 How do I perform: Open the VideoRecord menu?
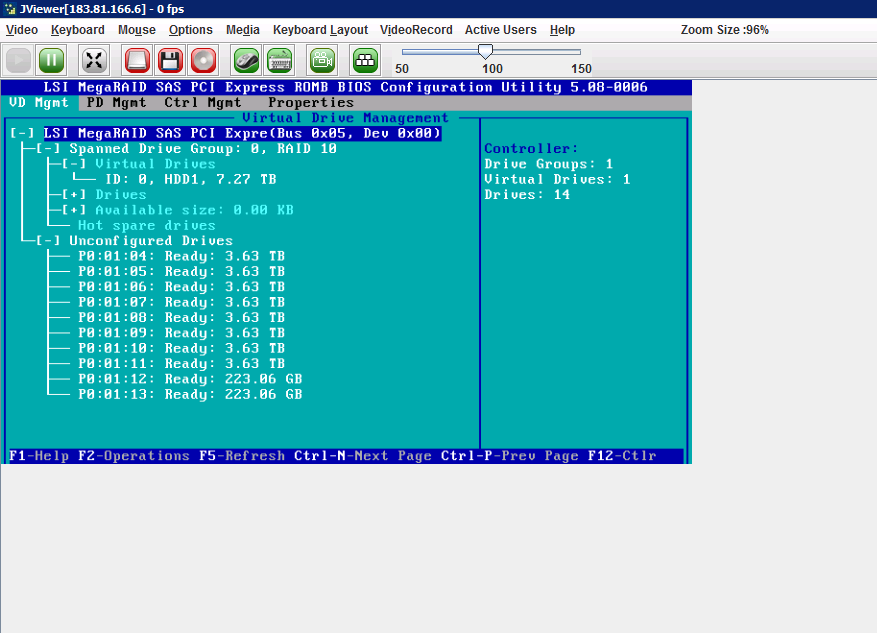(416, 30)
